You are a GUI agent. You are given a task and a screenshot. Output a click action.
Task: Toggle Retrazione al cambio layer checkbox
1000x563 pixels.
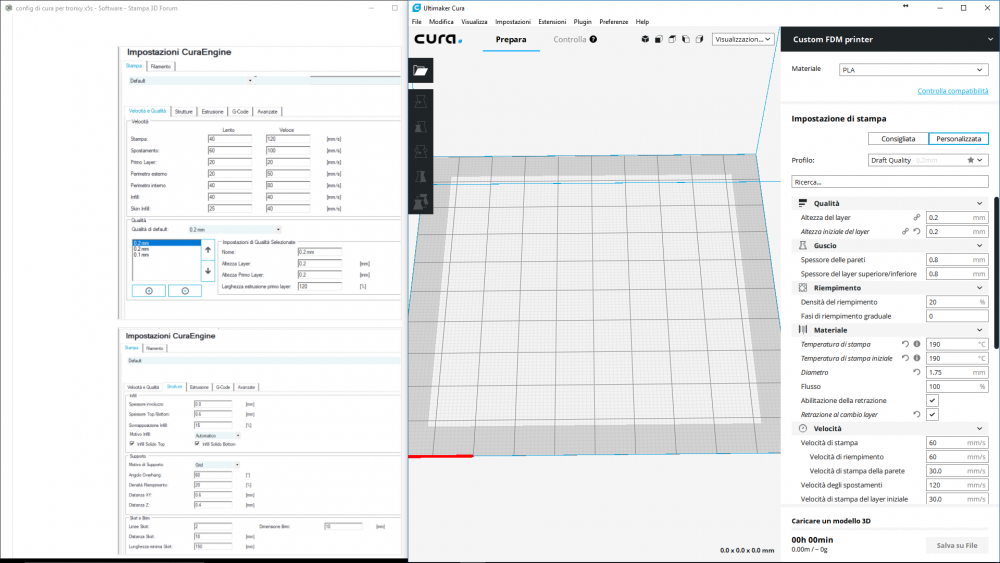[x=932, y=414]
